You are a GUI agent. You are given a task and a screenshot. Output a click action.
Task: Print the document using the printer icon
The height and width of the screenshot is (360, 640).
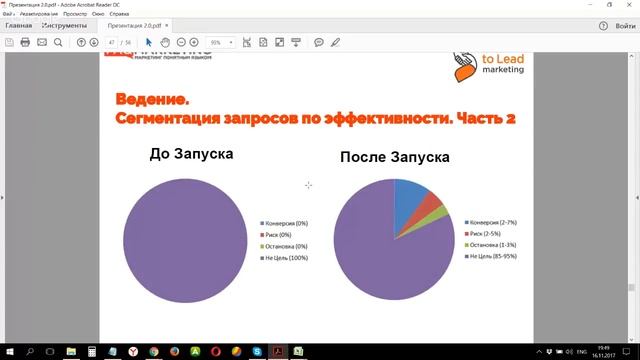tap(25, 42)
